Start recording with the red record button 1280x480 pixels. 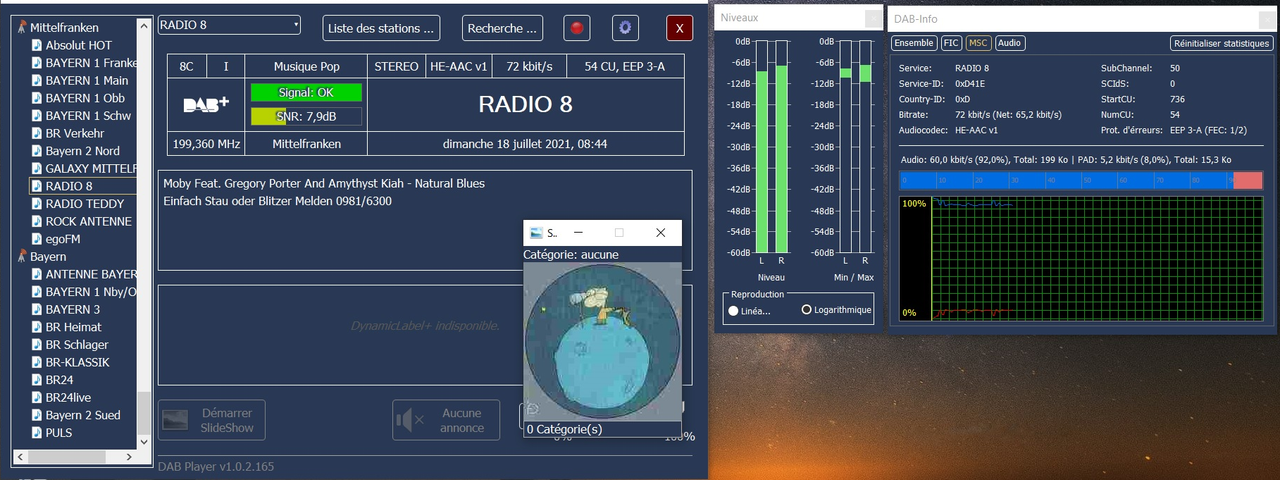[x=577, y=28]
